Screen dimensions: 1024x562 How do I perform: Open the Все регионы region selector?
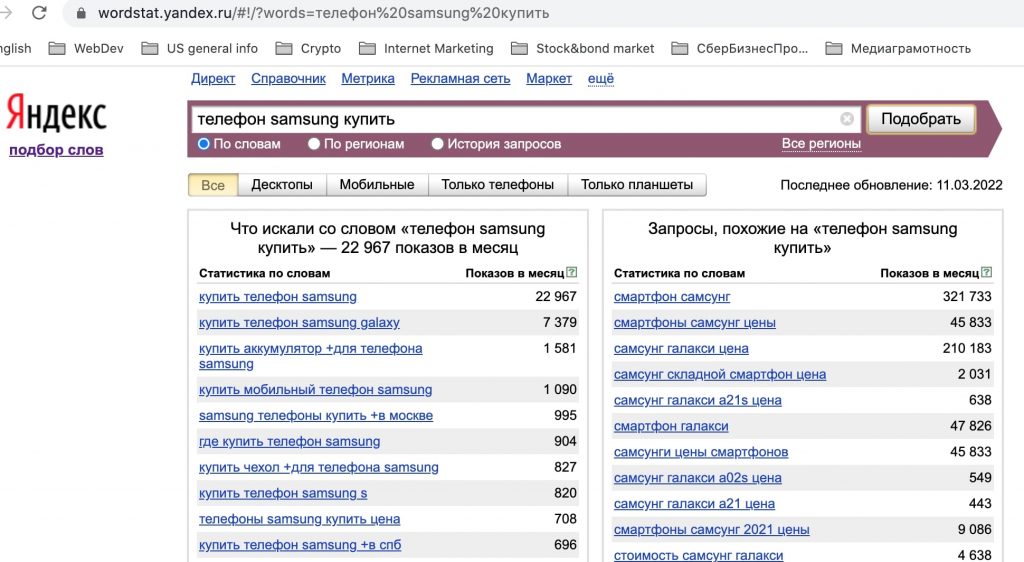point(821,144)
